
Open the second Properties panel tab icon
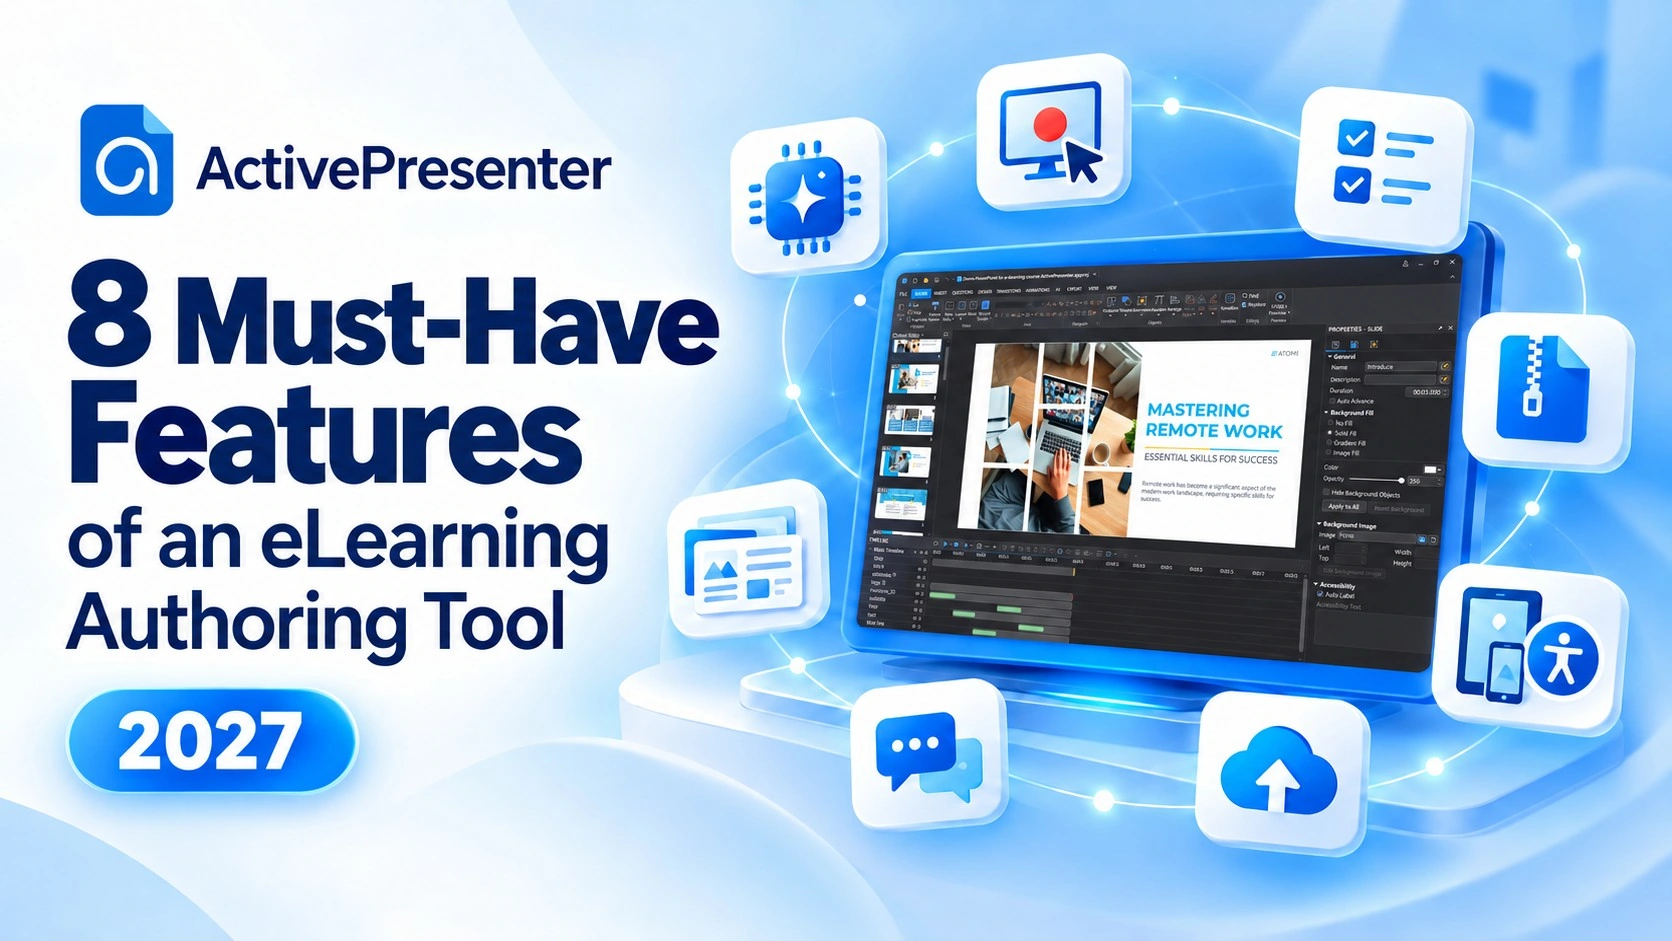[x=1354, y=344]
